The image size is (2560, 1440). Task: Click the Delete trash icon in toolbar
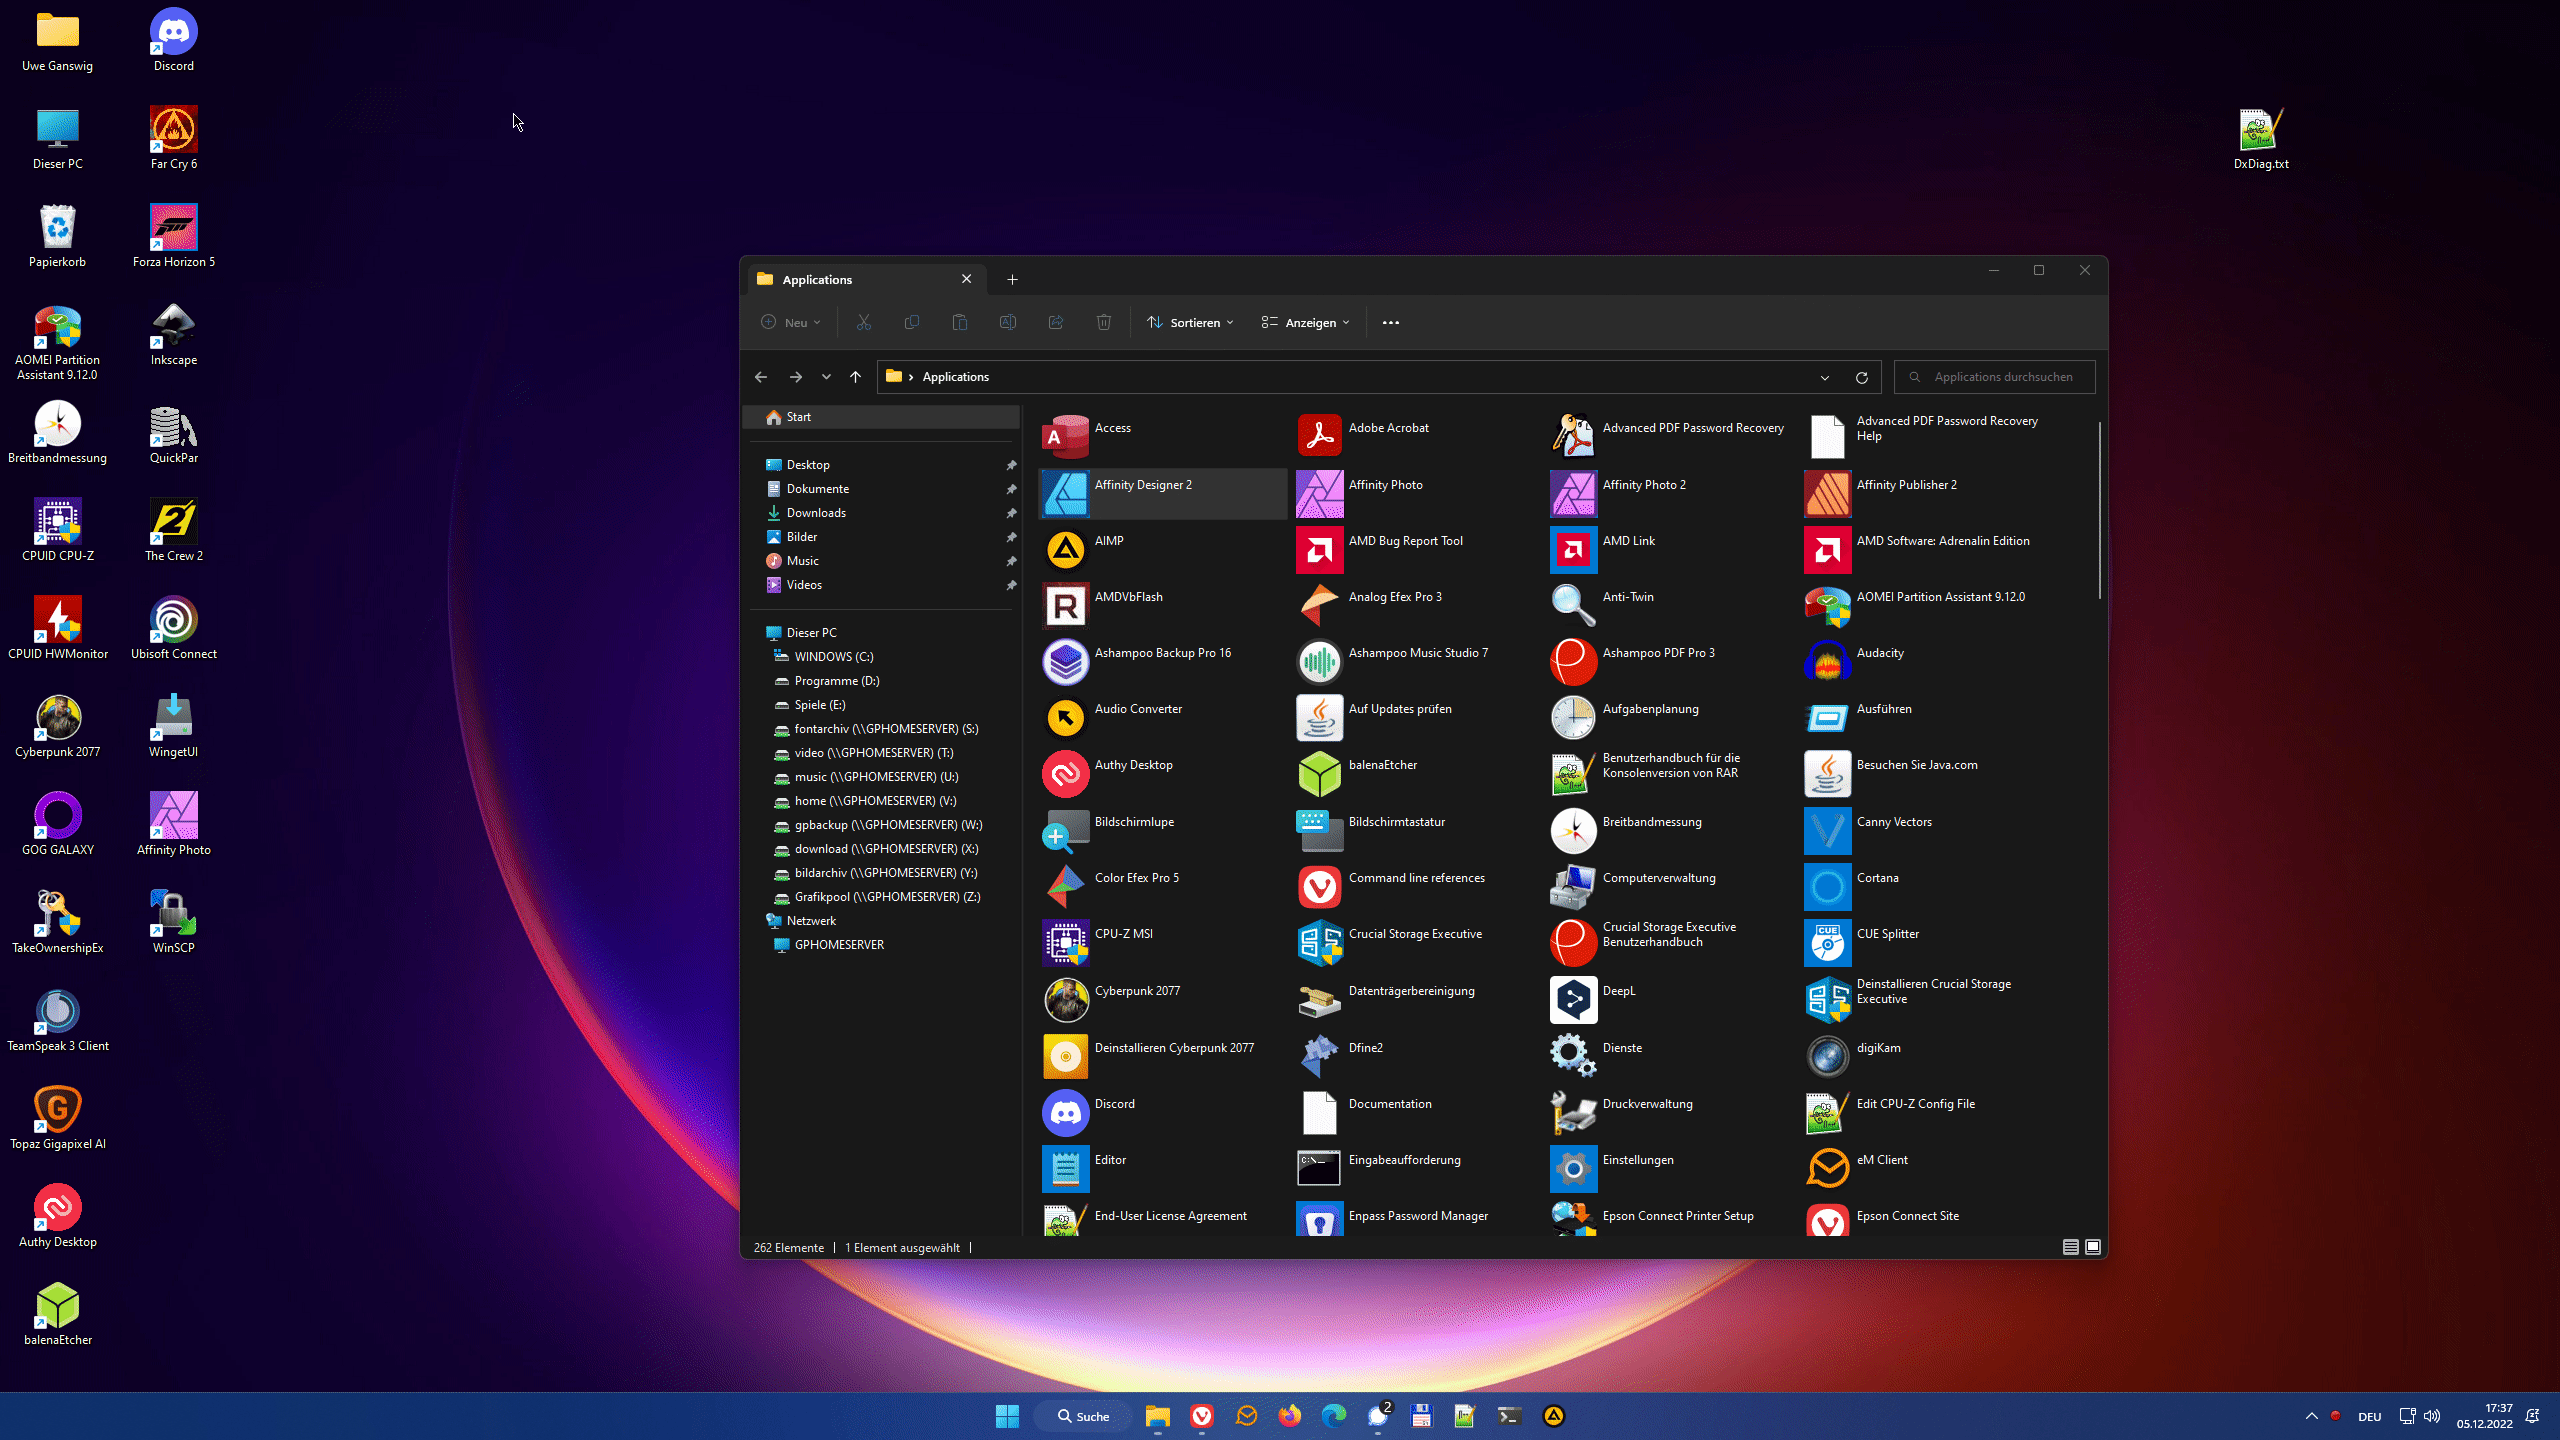pos(1104,322)
